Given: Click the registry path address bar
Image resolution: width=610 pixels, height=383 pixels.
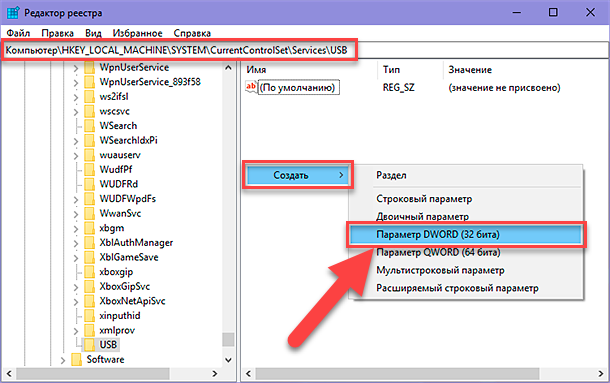Looking at the screenshot, I should [x=305, y=50].
